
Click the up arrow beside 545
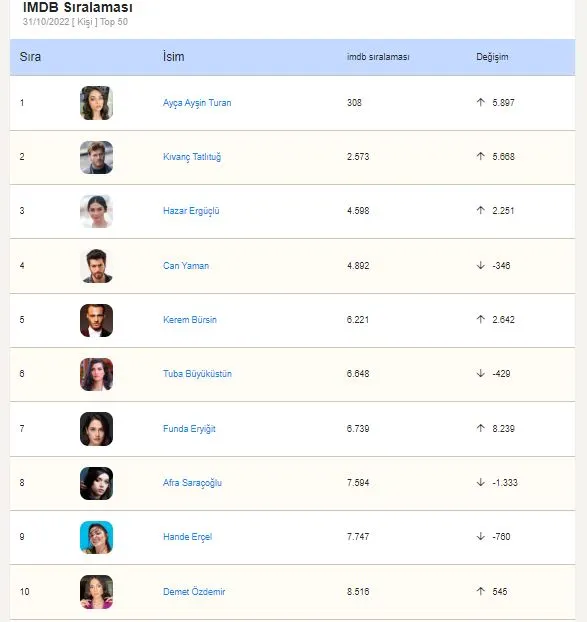[481, 591]
